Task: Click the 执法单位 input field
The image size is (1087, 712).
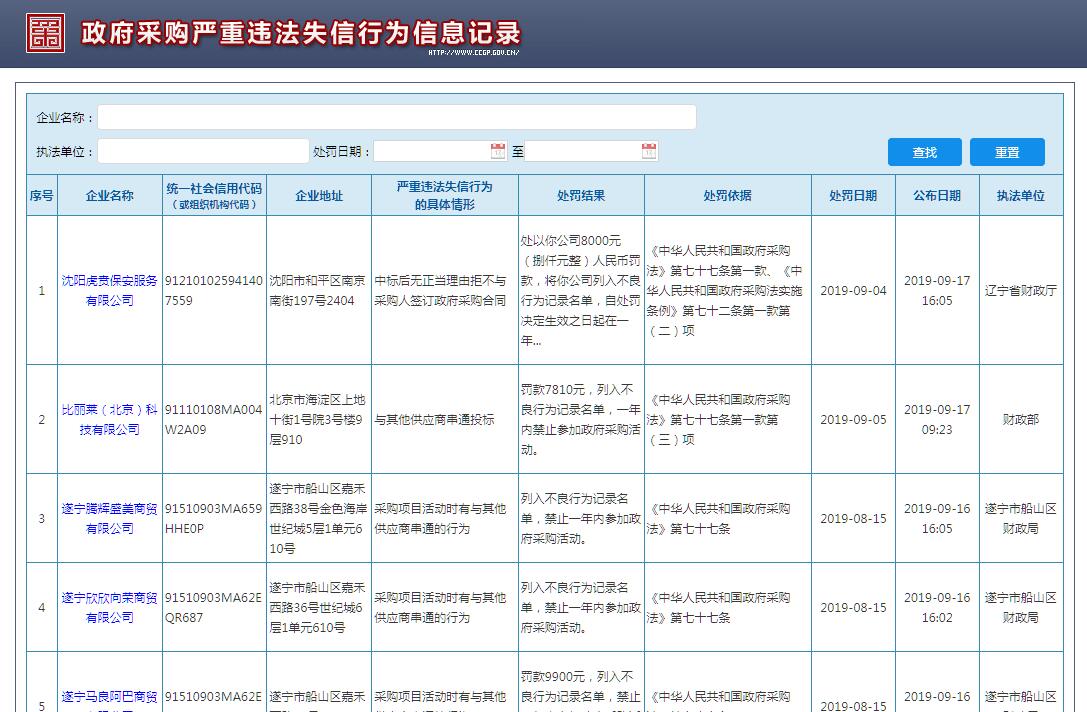Action: [203, 151]
